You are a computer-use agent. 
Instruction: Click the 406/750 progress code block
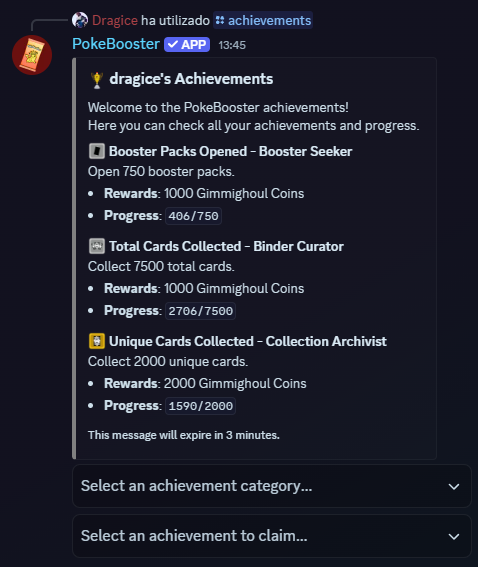pos(193,216)
